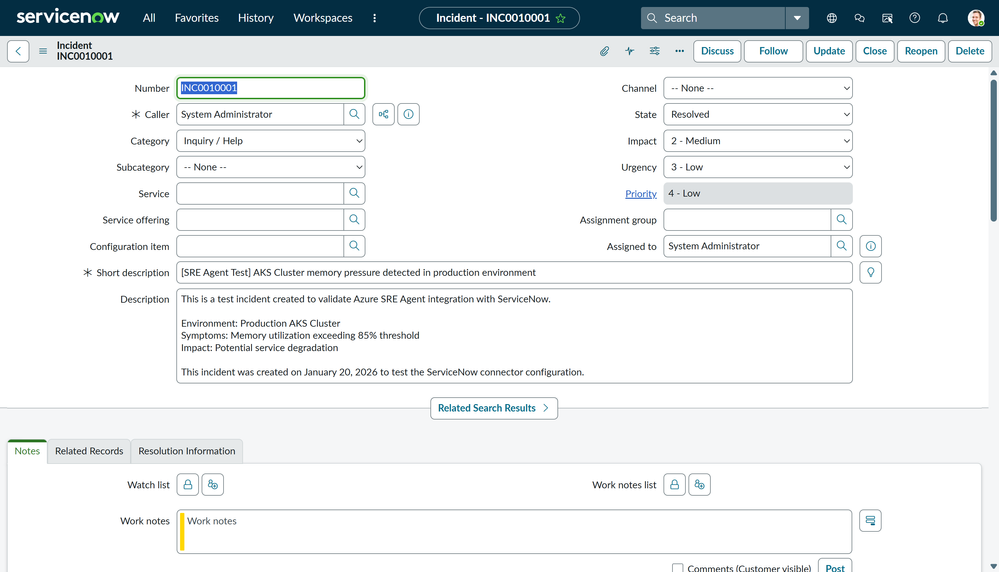Preview Caller record info icon
The height and width of the screenshot is (572, 999).
point(408,114)
